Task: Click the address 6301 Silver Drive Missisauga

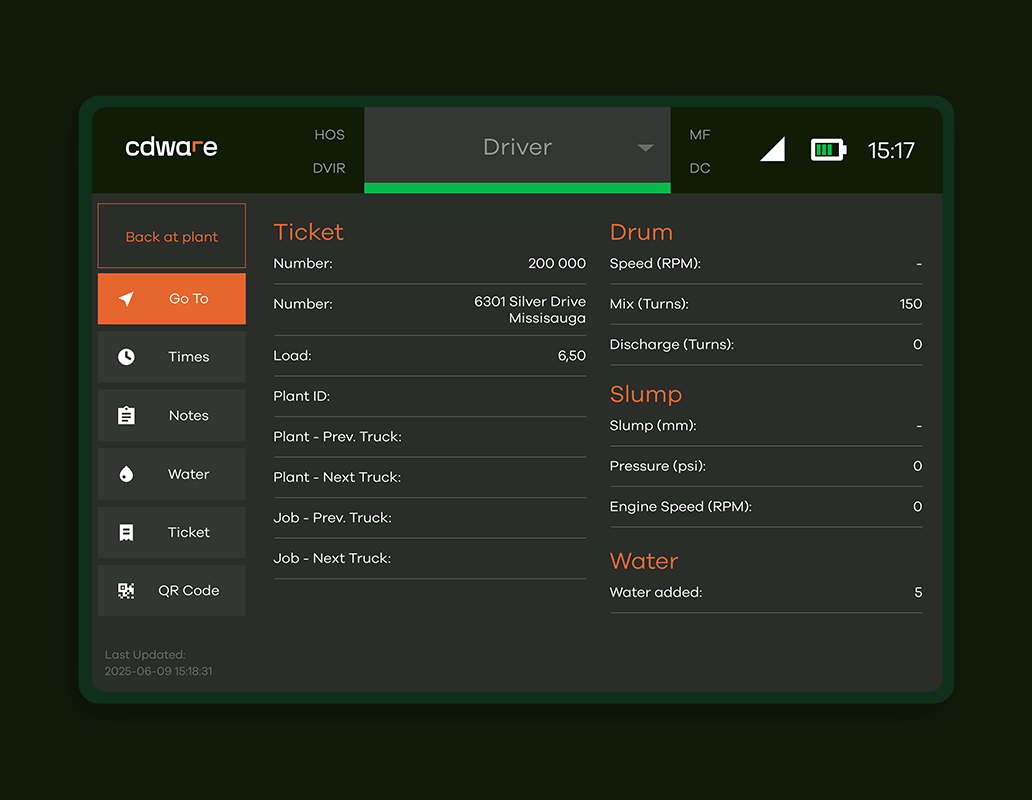Action: coord(530,310)
